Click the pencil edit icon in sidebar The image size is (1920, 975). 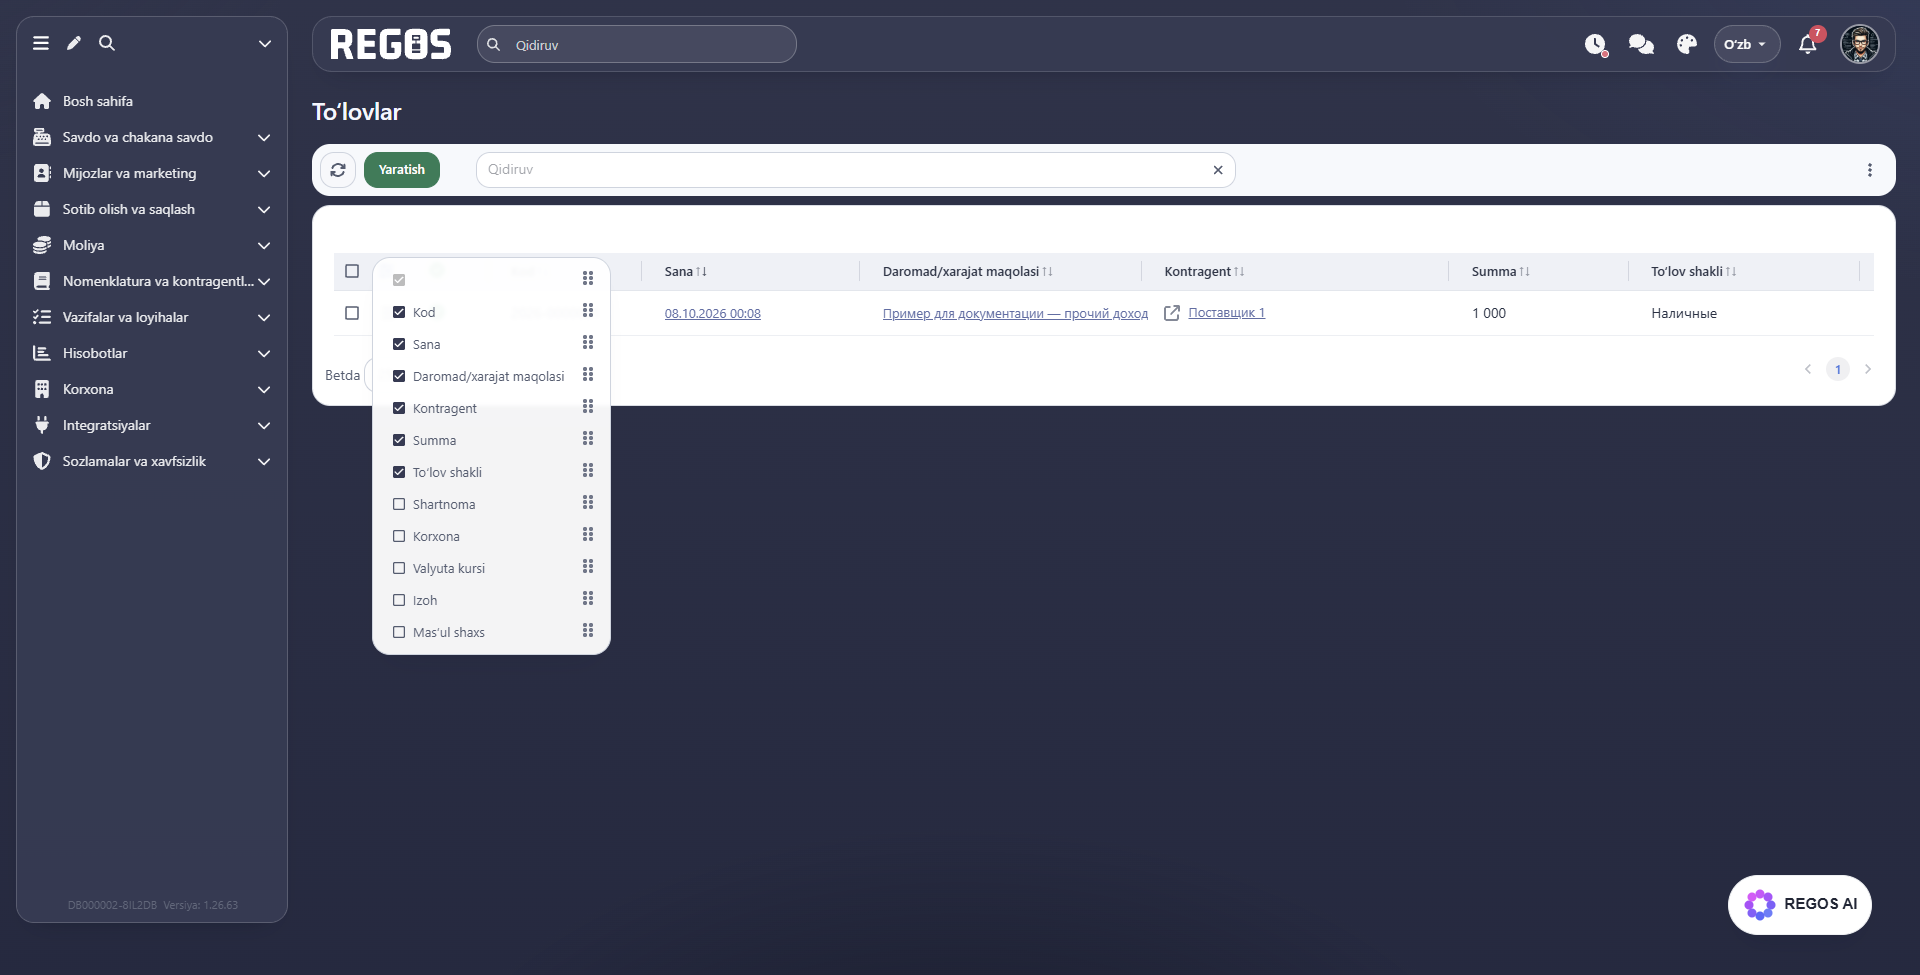74,43
